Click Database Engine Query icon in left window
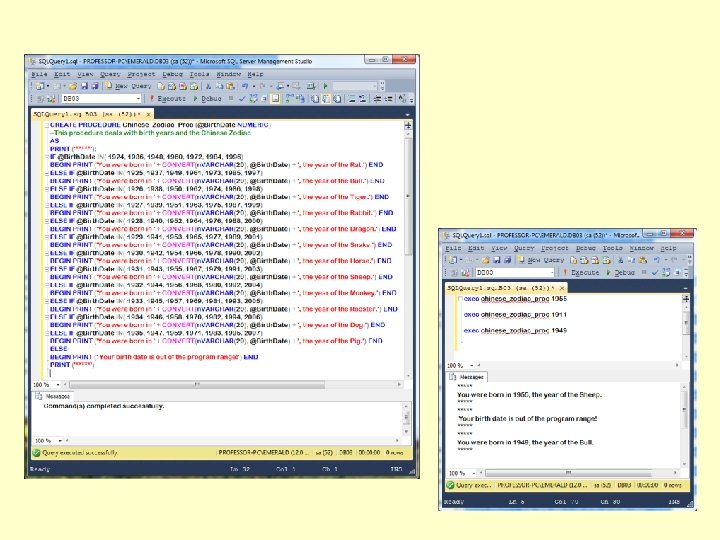720x540 pixels. pyautogui.click(x=161, y=86)
